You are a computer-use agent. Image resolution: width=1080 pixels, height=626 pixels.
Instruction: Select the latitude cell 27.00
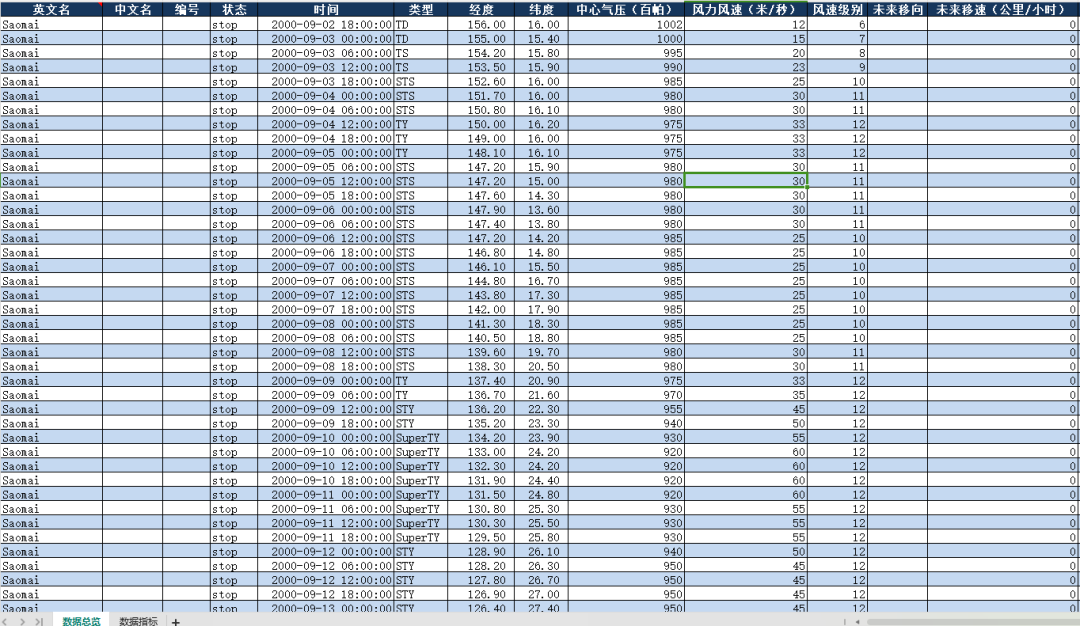pos(541,595)
